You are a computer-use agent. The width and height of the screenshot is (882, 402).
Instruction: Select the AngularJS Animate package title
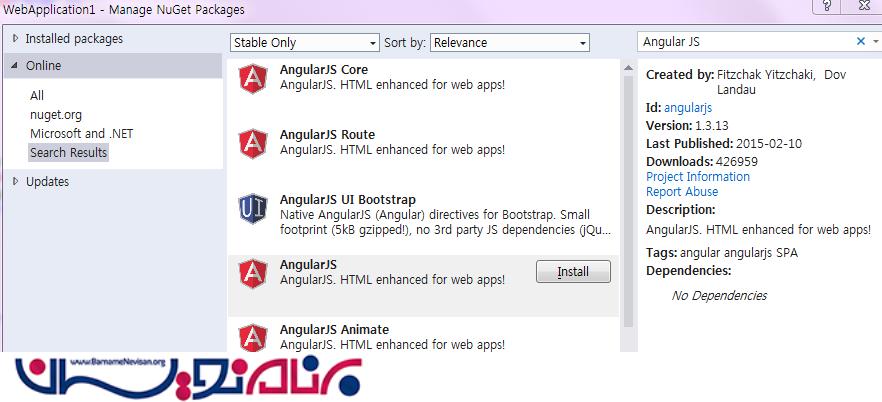pos(334,329)
